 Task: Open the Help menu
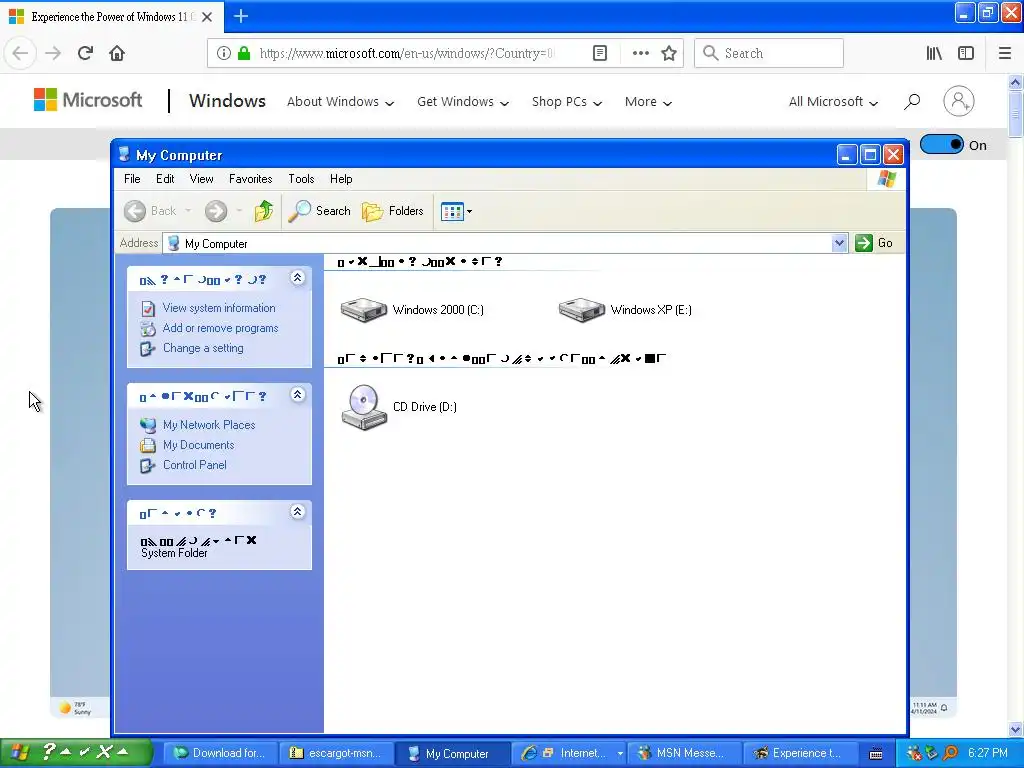[x=341, y=179]
